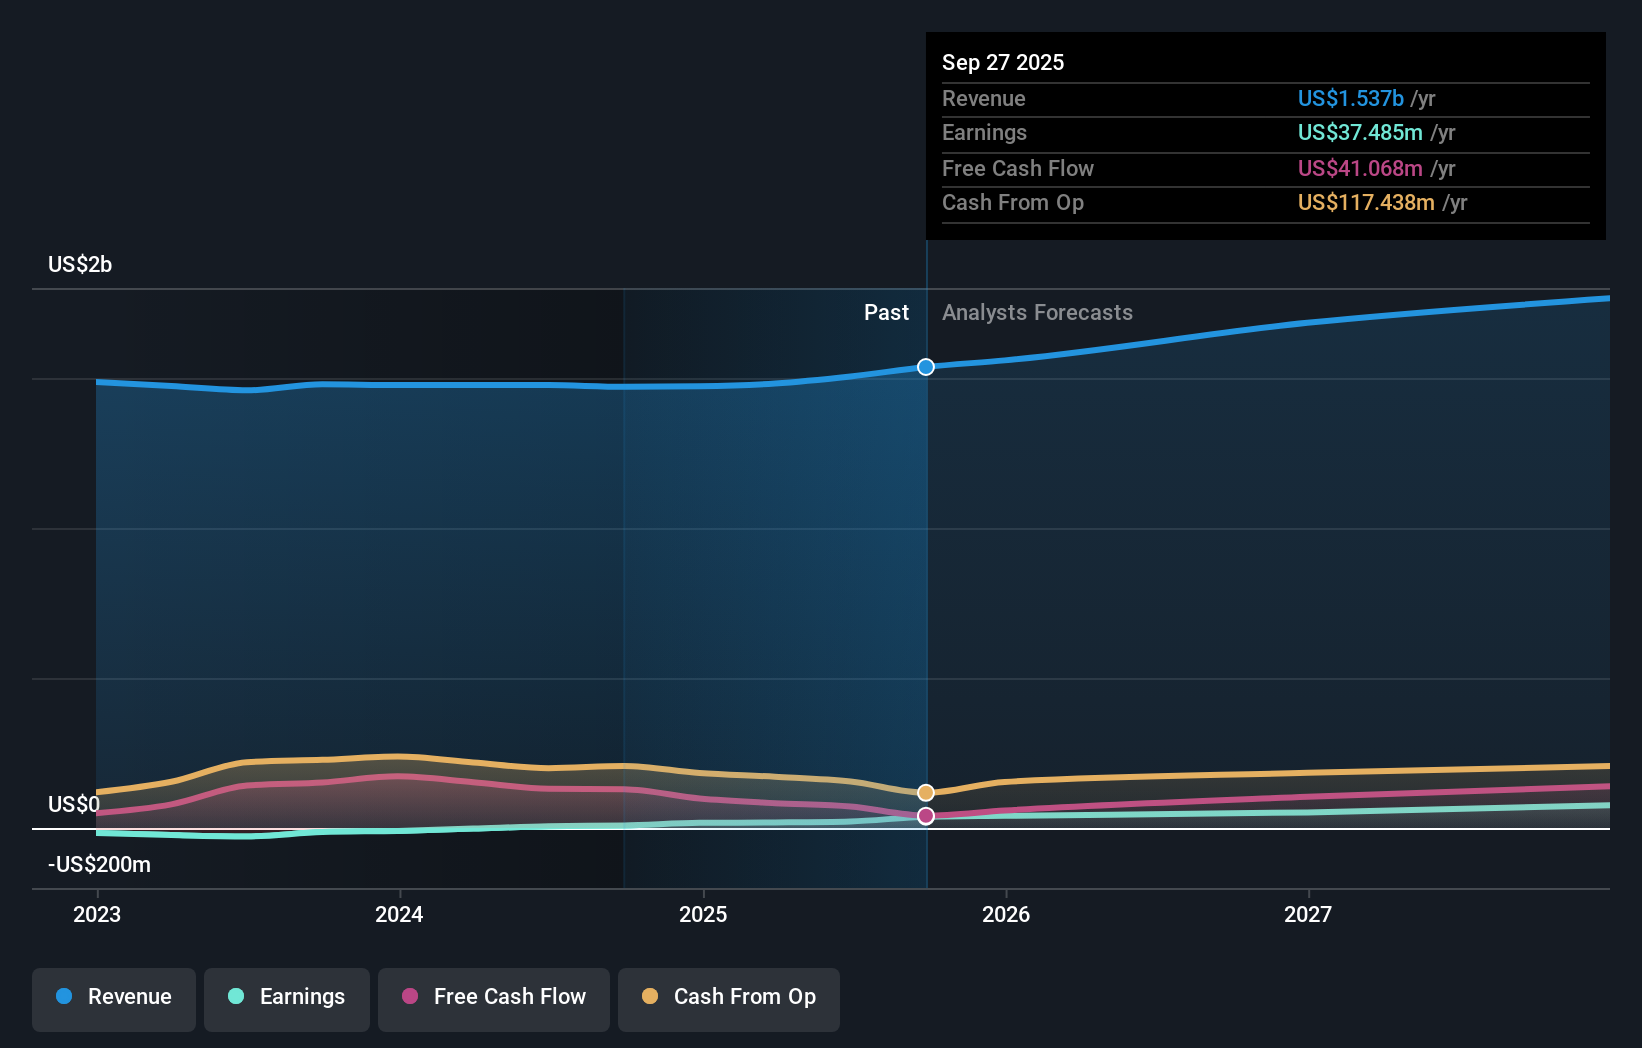This screenshot has width=1642, height=1048.
Task: Expand the Analysts Forecasts section
Action: (x=1037, y=312)
